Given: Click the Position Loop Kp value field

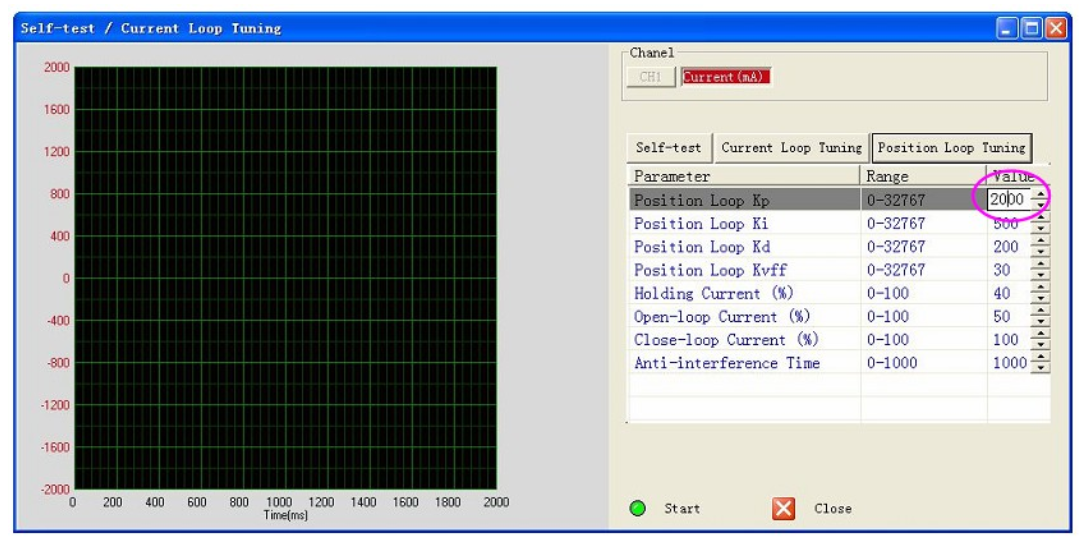Looking at the screenshot, I should [1009, 199].
